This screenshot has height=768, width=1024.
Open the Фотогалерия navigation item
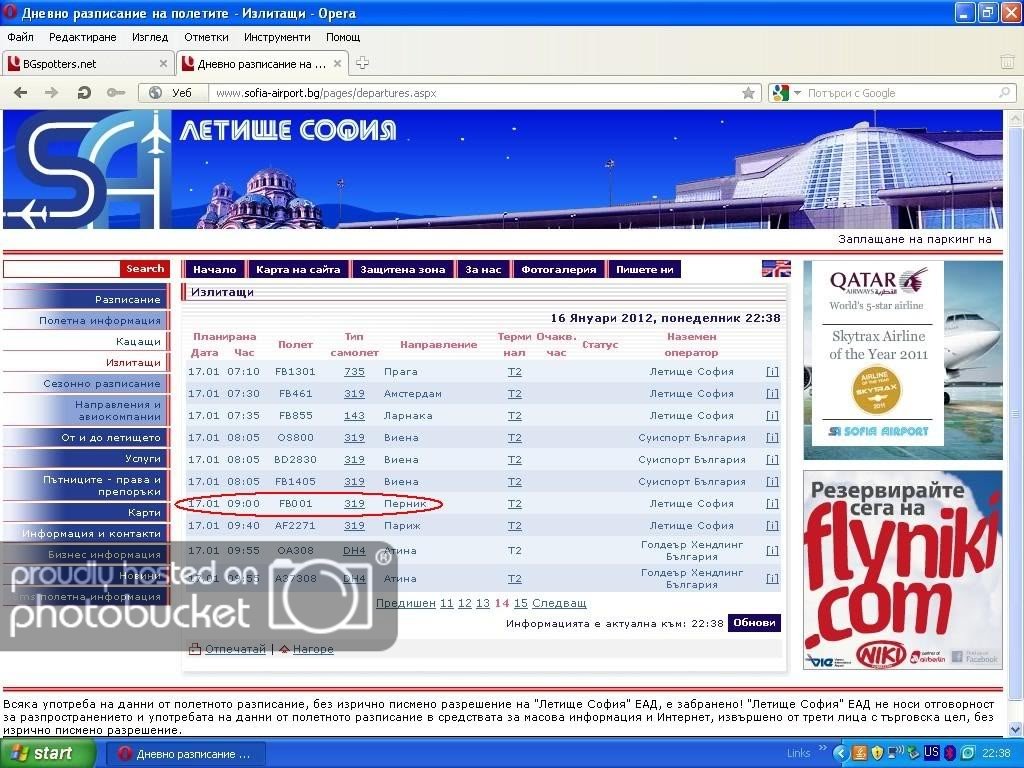pos(558,269)
